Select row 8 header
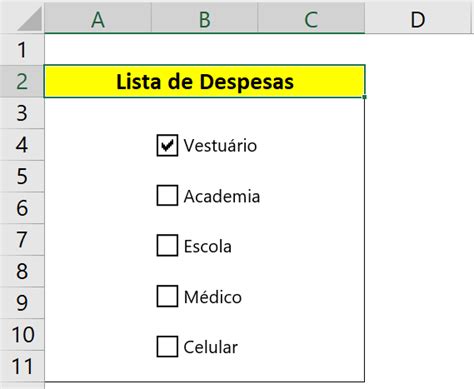The height and width of the screenshot is (389, 474). pyautogui.click(x=22, y=271)
